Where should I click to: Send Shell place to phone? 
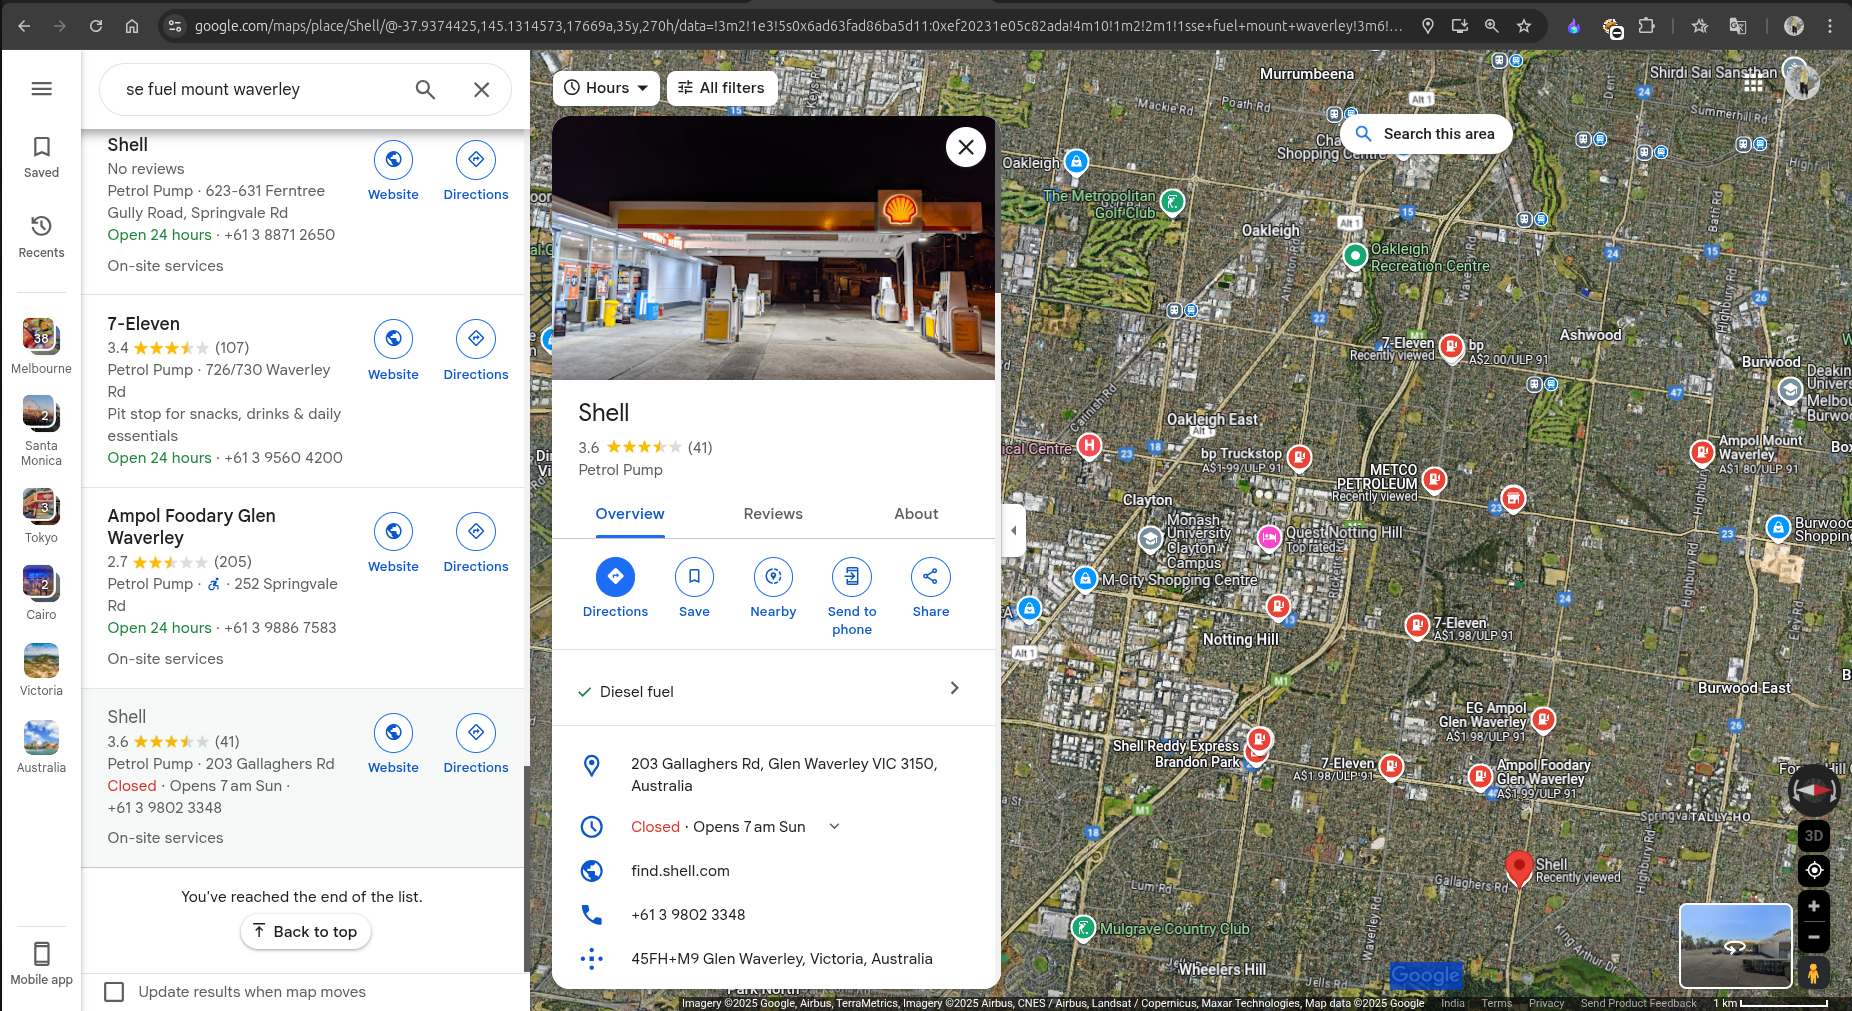click(852, 597)
